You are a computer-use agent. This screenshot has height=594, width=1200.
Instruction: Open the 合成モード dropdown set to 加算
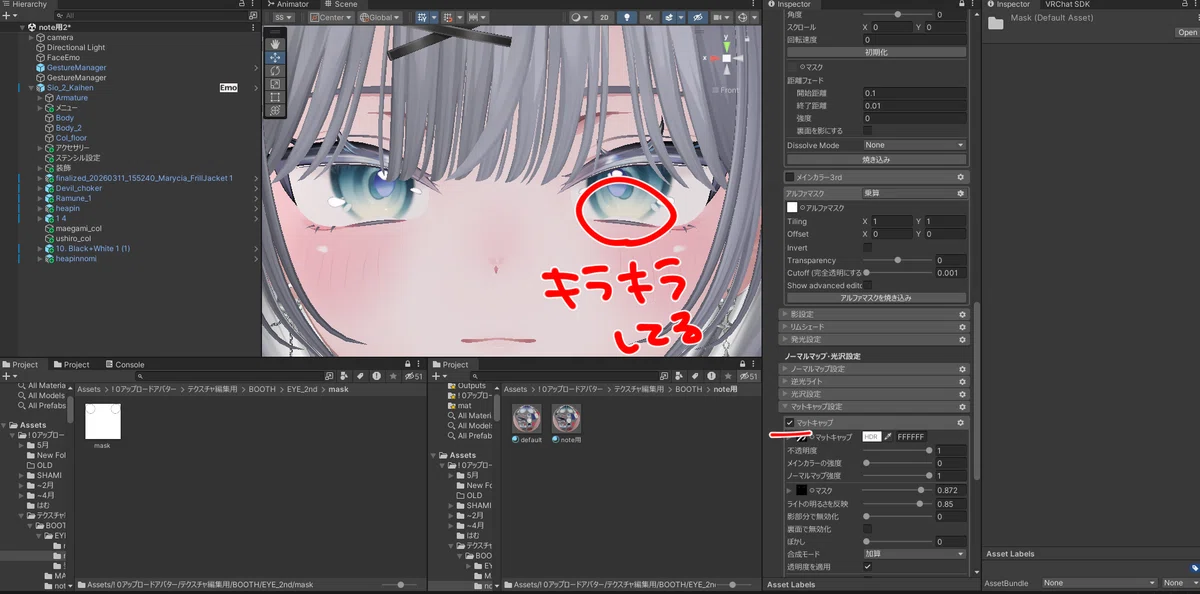coord(915,554)
